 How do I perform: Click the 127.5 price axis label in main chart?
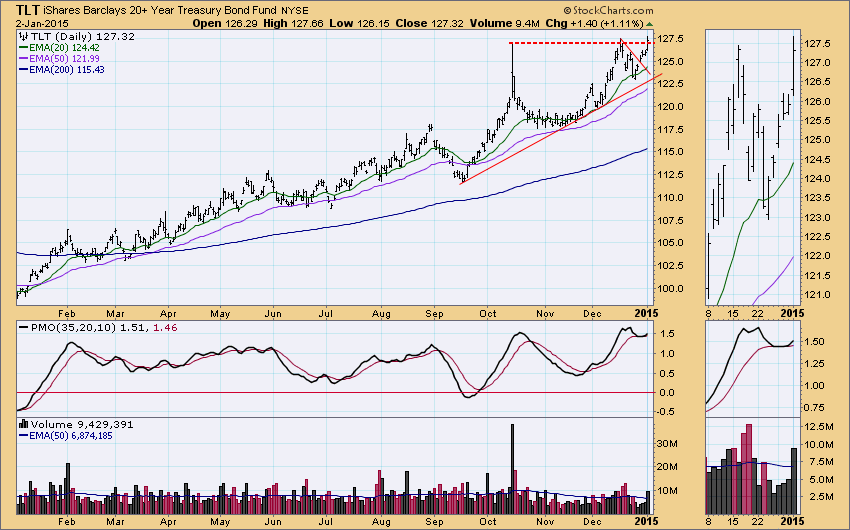coord(672,38)
